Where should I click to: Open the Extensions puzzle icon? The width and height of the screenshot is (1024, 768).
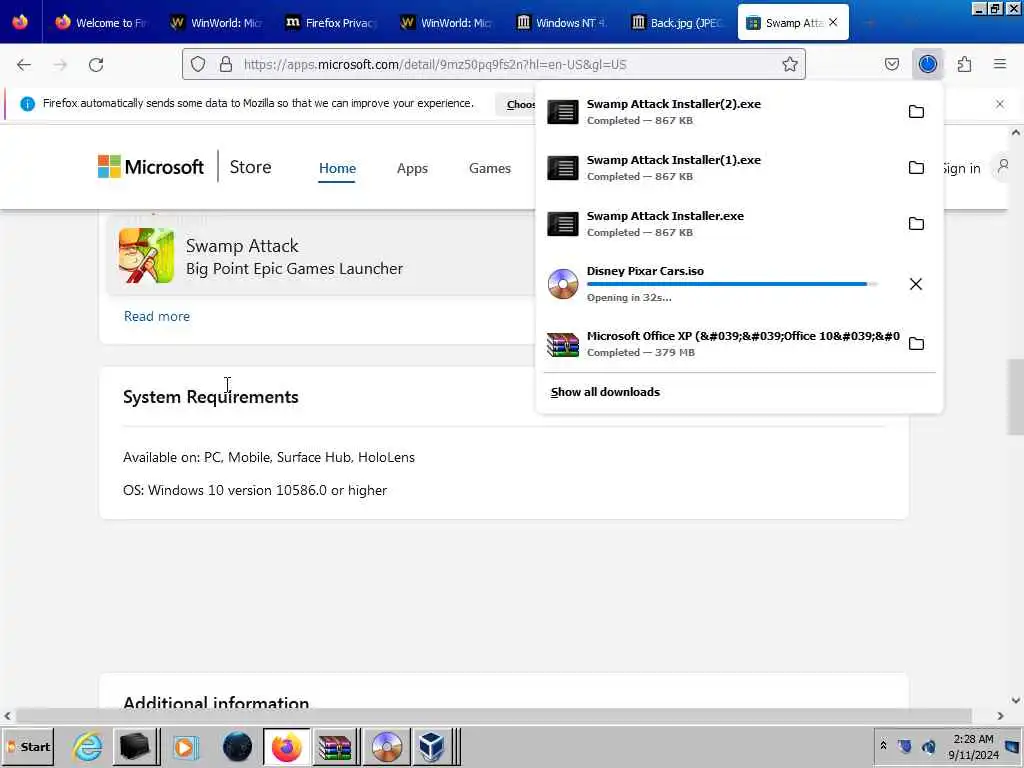pos(964,64)
